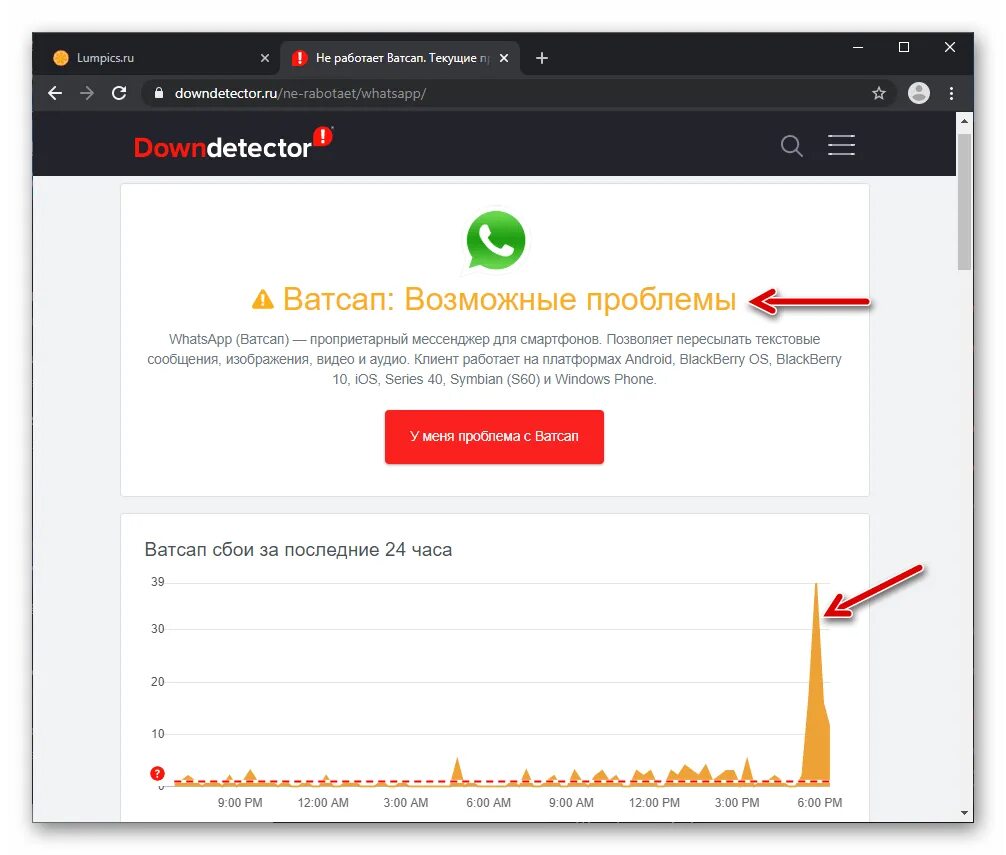Open Chrome's three-dot menu
Viewport: 1006px width, 855px height.
coord(951,93)
